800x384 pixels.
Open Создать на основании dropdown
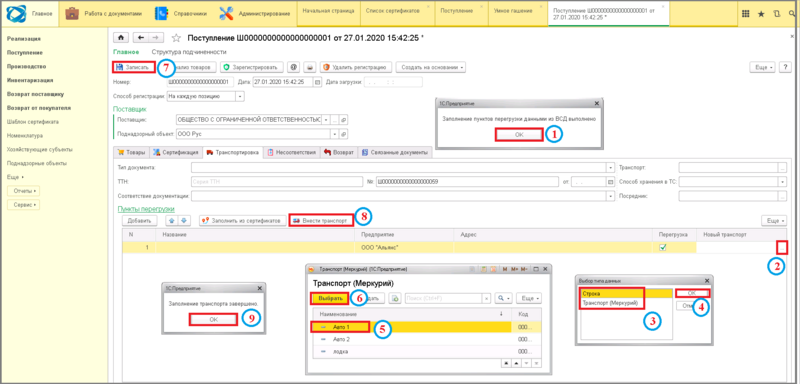(431, 67)
